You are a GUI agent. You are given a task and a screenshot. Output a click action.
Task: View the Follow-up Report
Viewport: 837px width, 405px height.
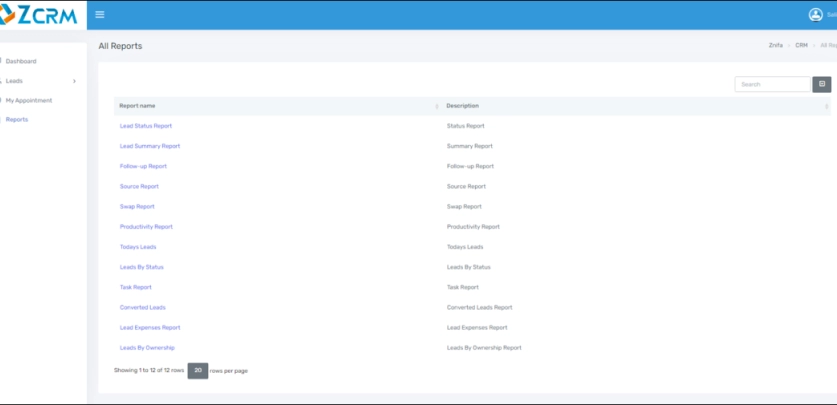tap(143, 166)
